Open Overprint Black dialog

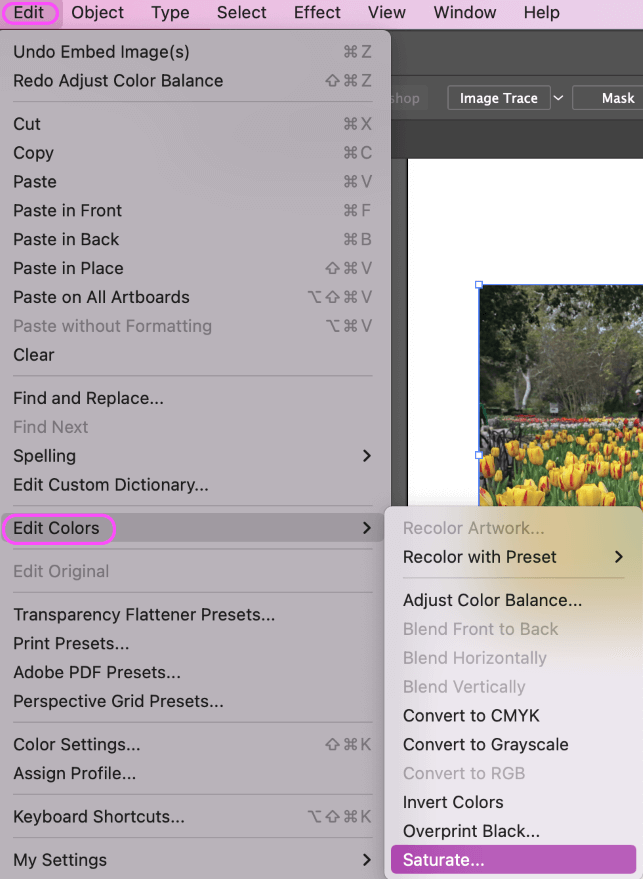click(x=471, y=831)
